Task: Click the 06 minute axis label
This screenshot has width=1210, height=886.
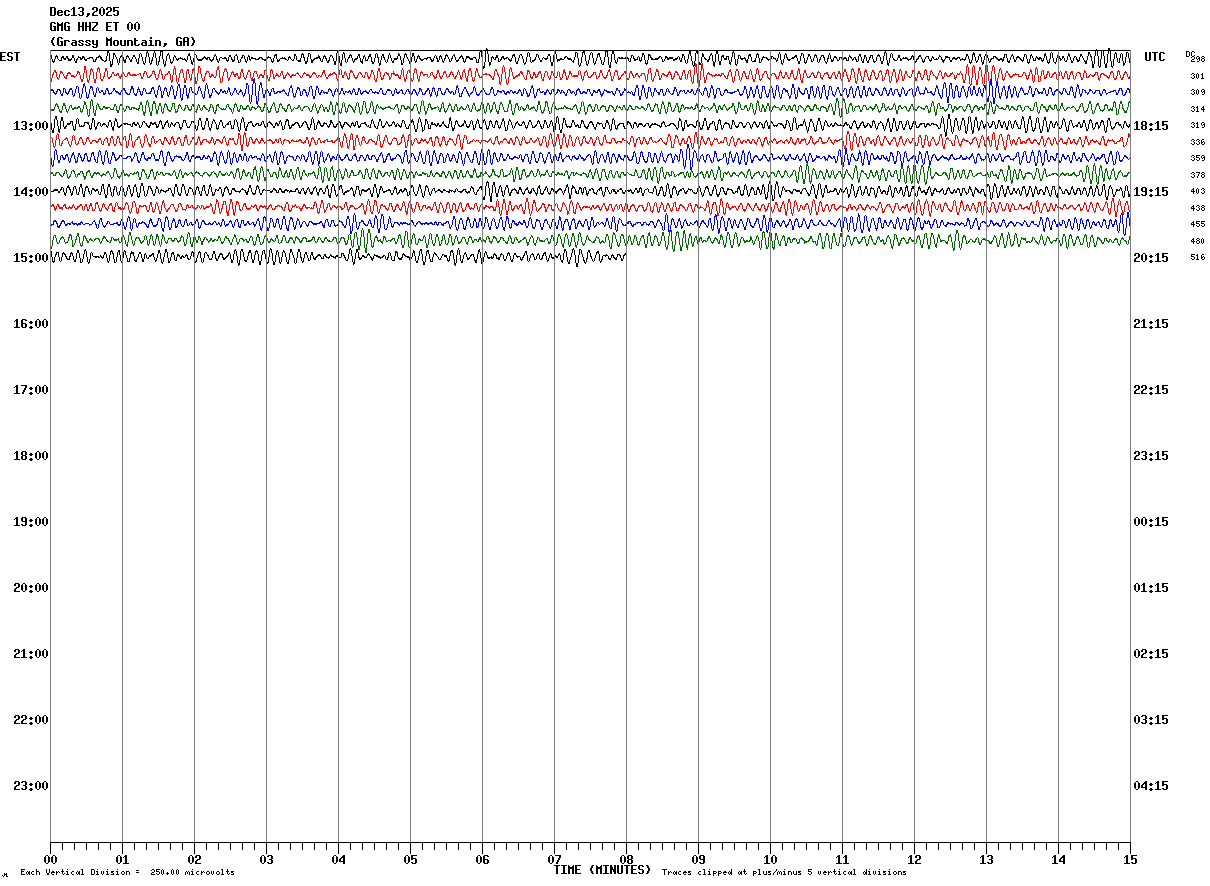Action: point(483,860)
